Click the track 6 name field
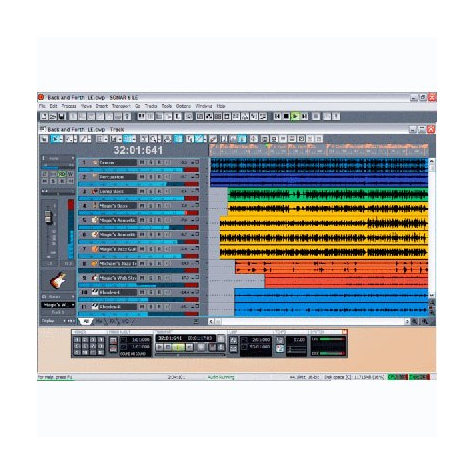The width and height of the screenshot is (475, 475). [118, 235]
